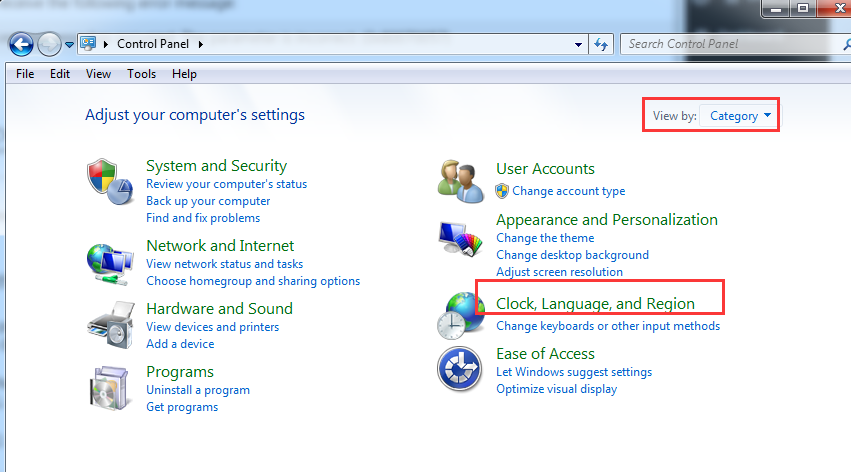The height and width of the screenshot is (472, 851).
Task: Click Add a device link
Action: point(180,344)
